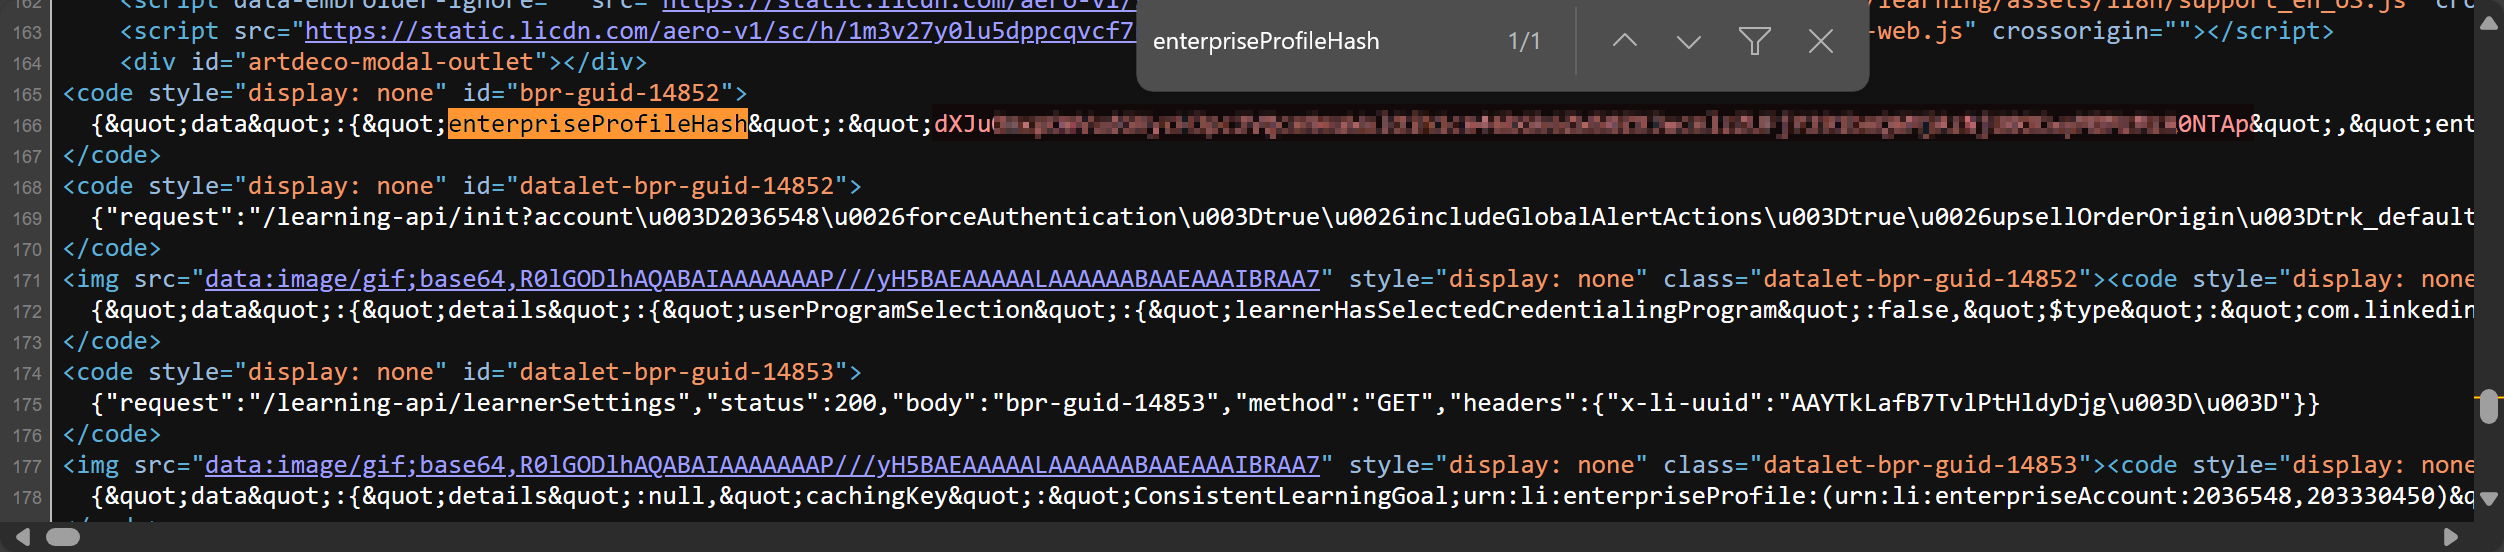Click the horizontal scrollbar thumb

pyautogui.click(x=62, y=537)
